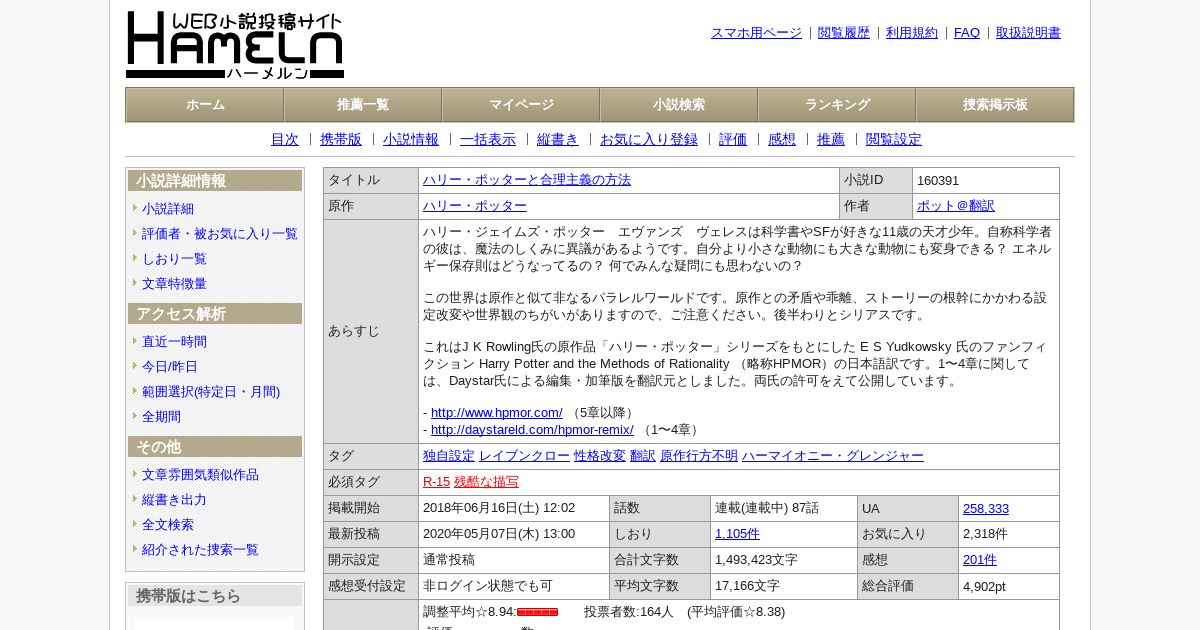Click the 原作行方不明 tag
Viewport: 1200px width, 630px height.
click(x=699, y=457)
